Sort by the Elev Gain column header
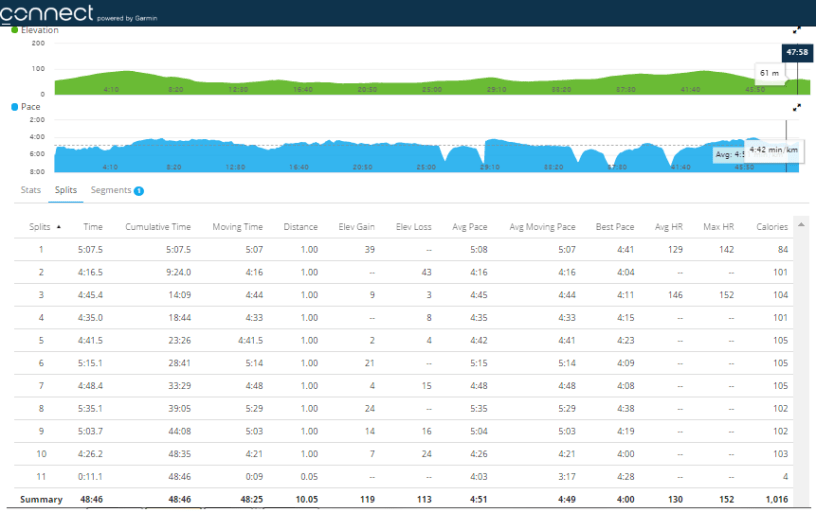 [355, 227]
